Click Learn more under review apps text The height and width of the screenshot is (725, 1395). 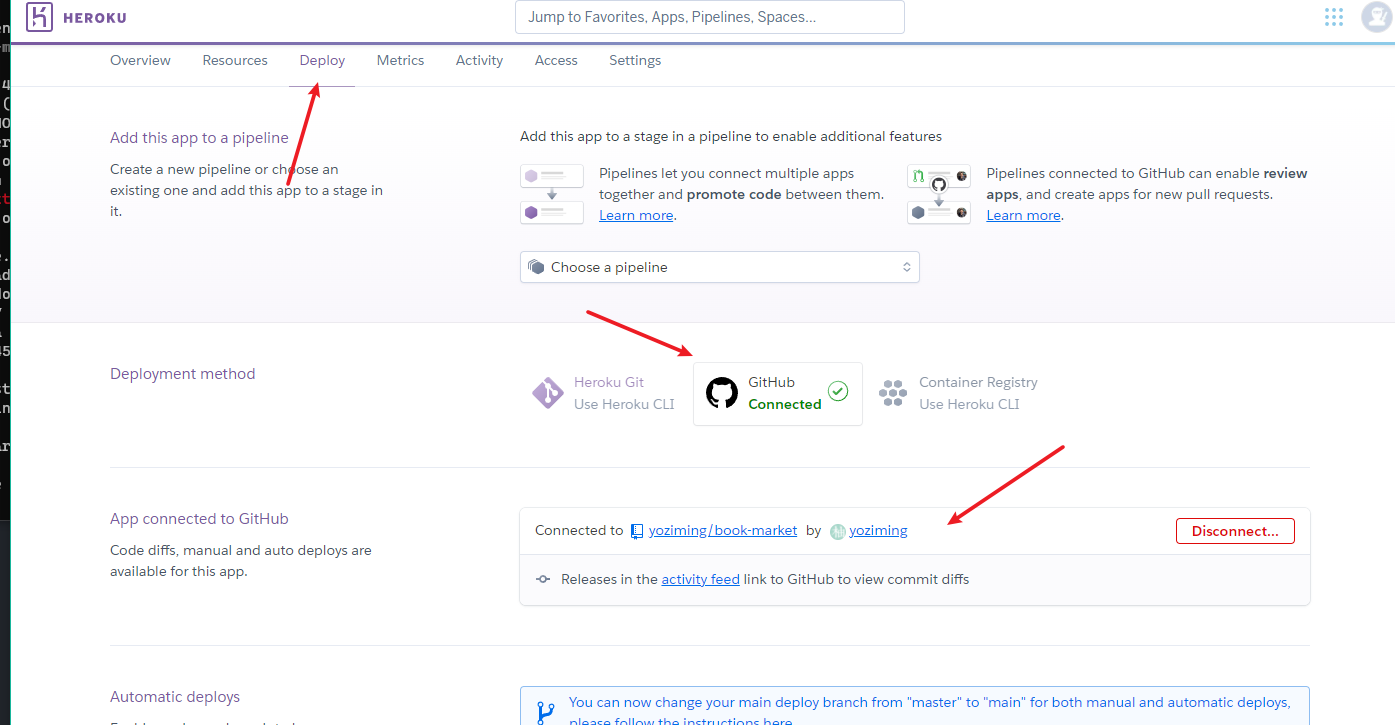tap(1023, 215)
